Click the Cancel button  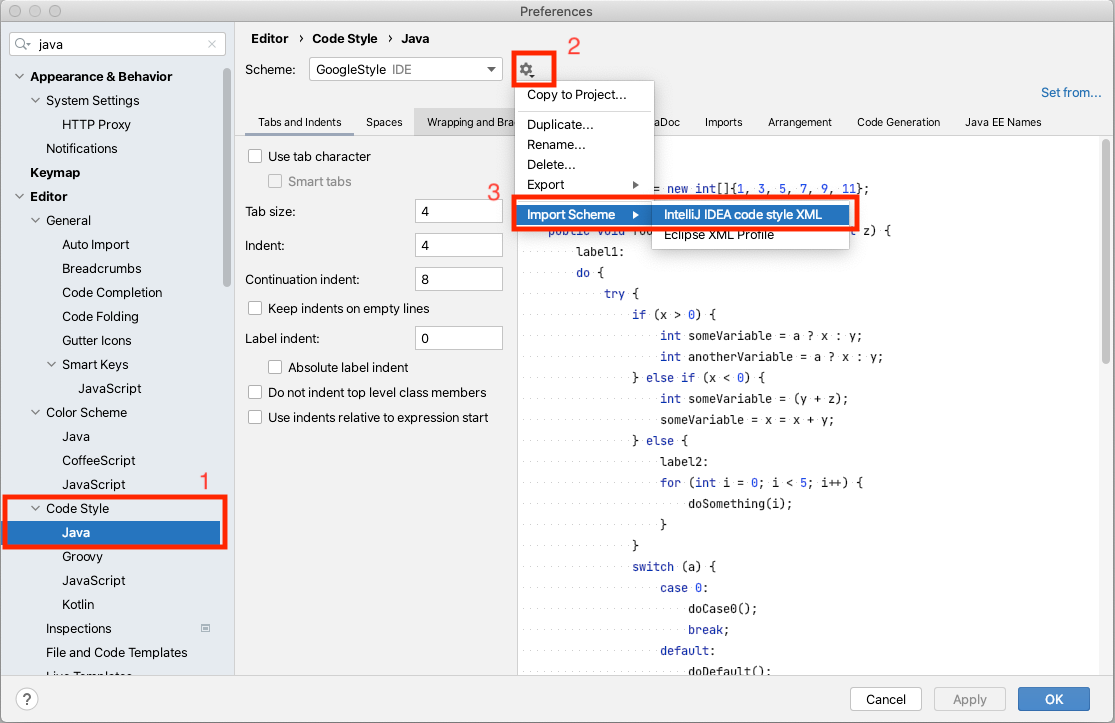(885, 700)
